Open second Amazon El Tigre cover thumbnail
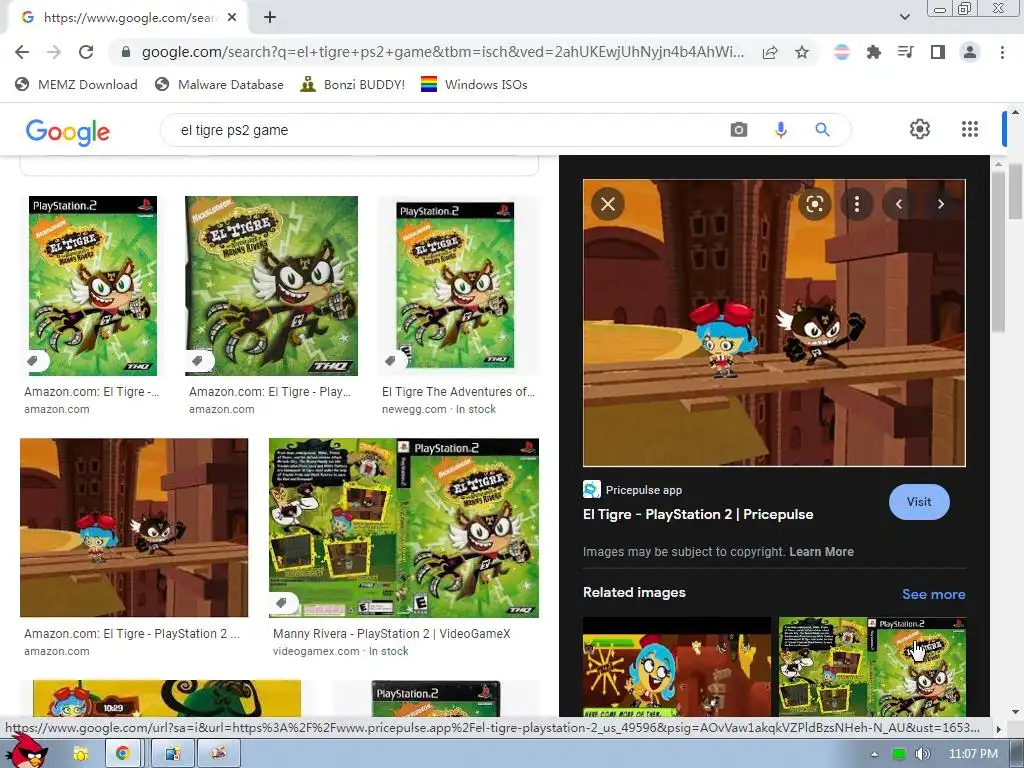The height and width of the screenshot is (768, 1024). (272, 286)
